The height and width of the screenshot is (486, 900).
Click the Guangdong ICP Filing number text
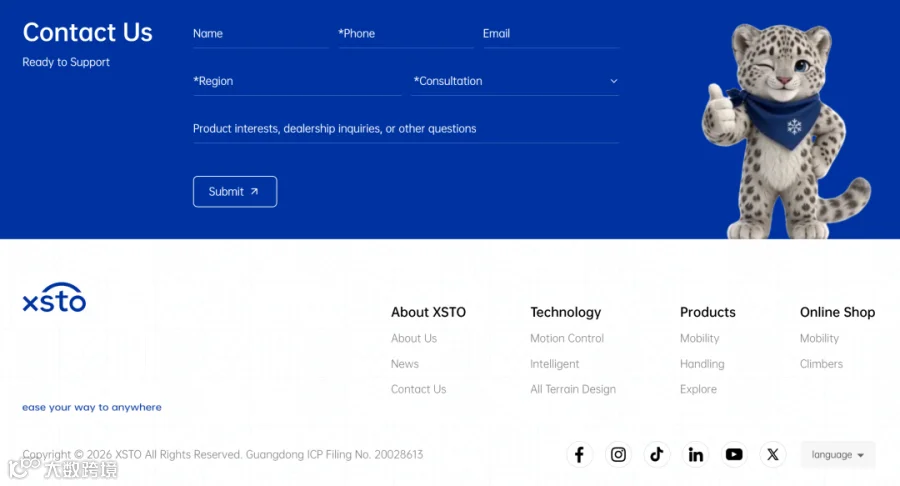[x=334, y=454]
